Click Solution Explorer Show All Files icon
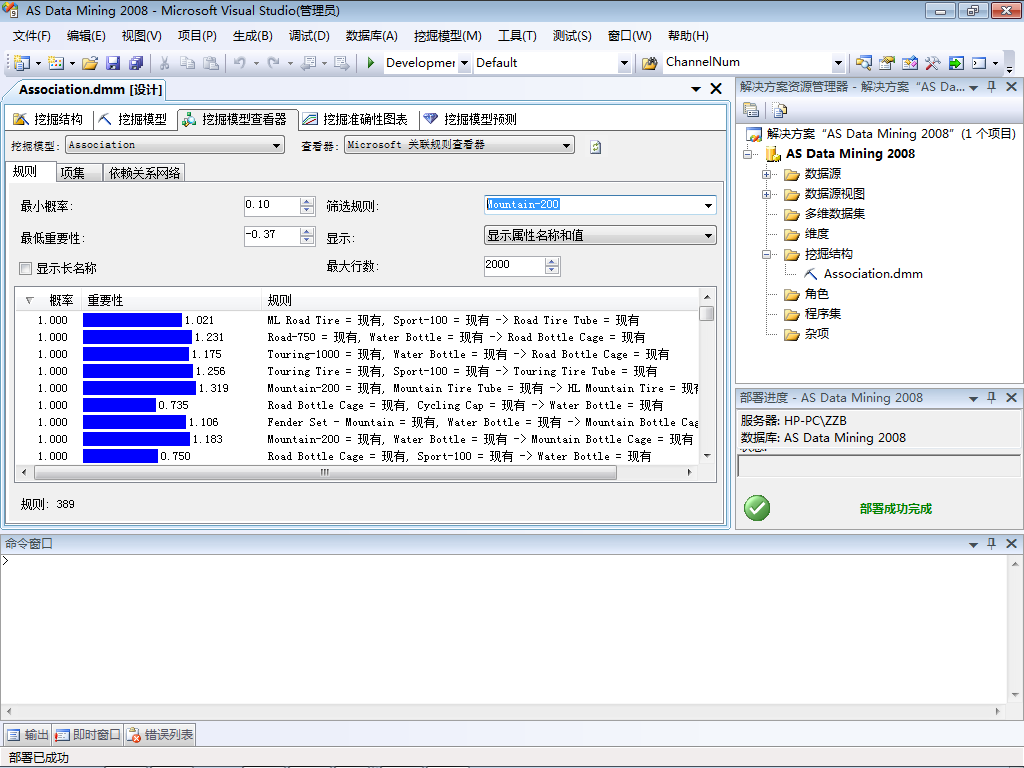 [779, 110]
